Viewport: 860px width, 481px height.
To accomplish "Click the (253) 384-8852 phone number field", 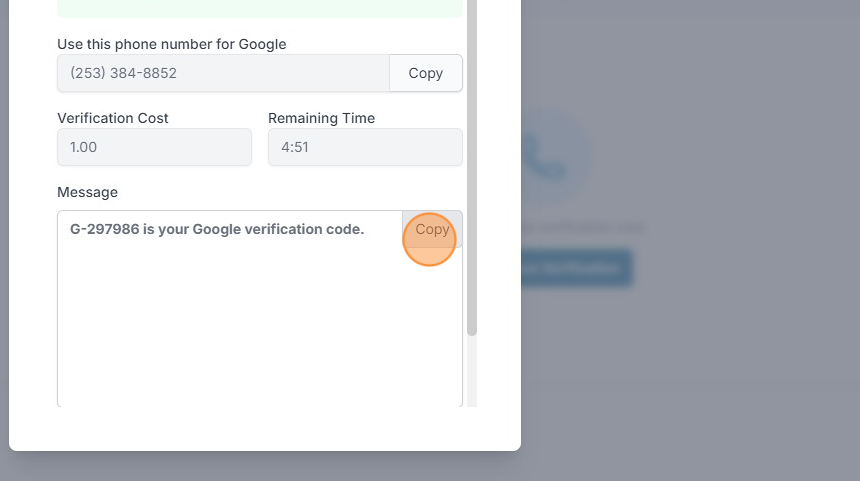I will coord(223,73).
